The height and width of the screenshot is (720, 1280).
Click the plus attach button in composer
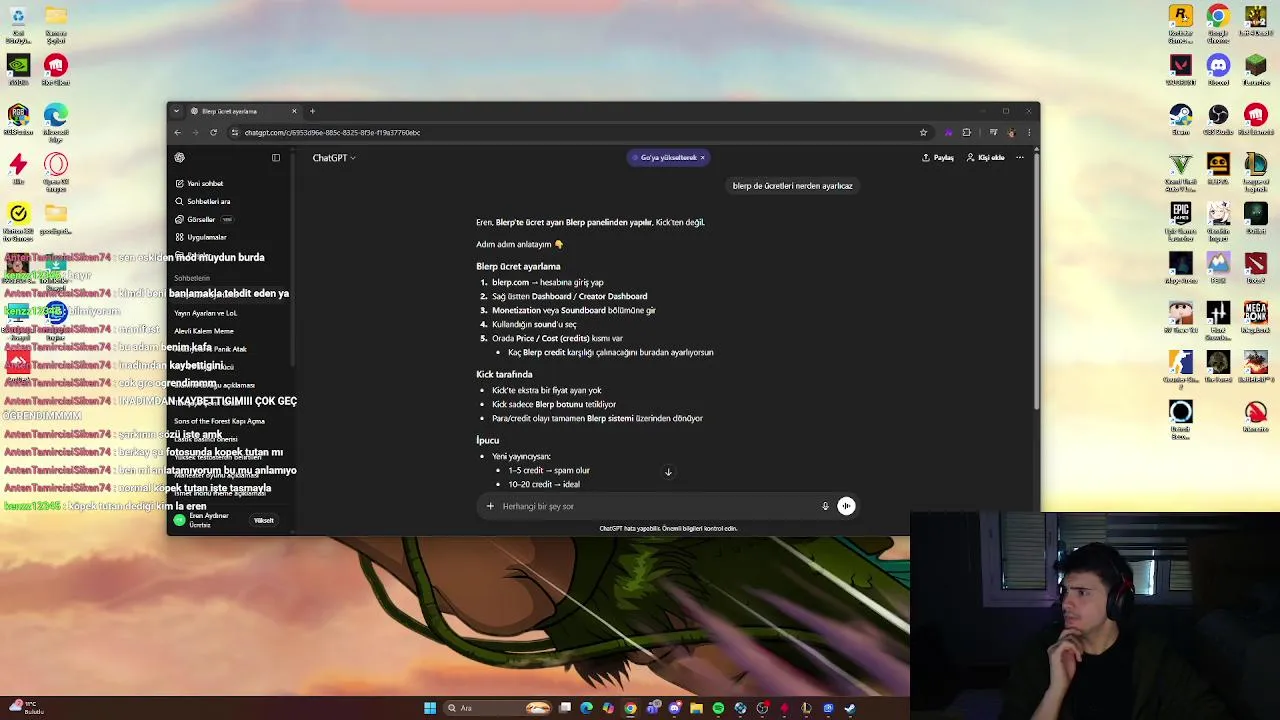[x=490, y=506]
